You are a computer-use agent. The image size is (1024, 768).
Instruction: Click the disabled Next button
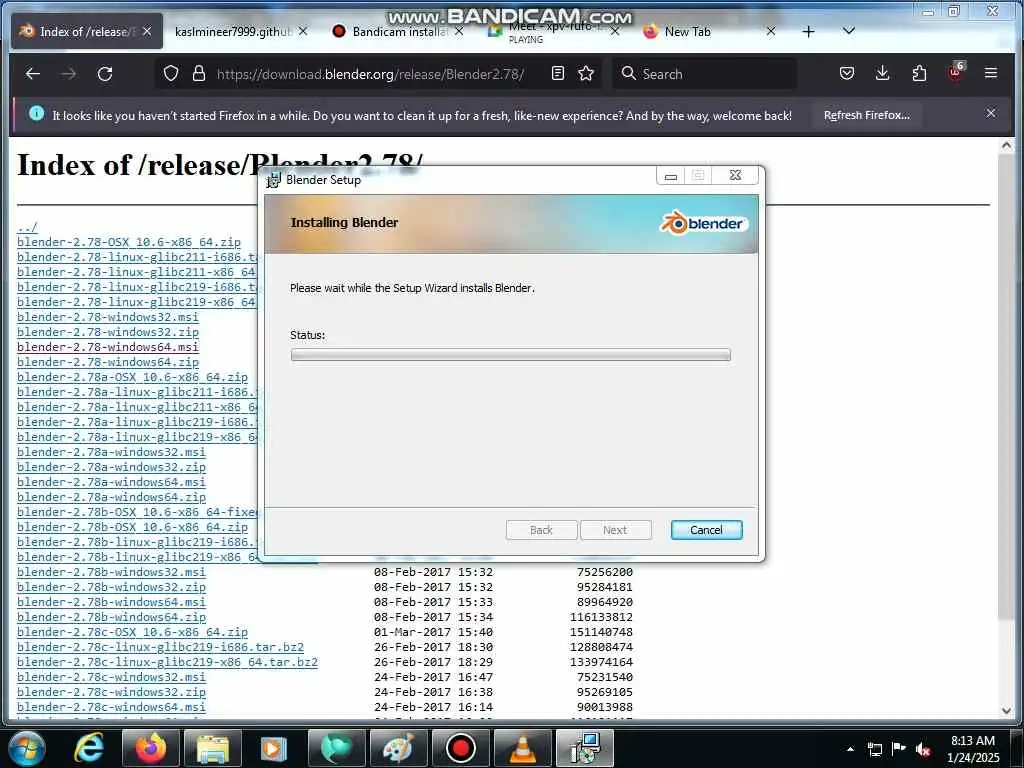(x=615, y=530)
